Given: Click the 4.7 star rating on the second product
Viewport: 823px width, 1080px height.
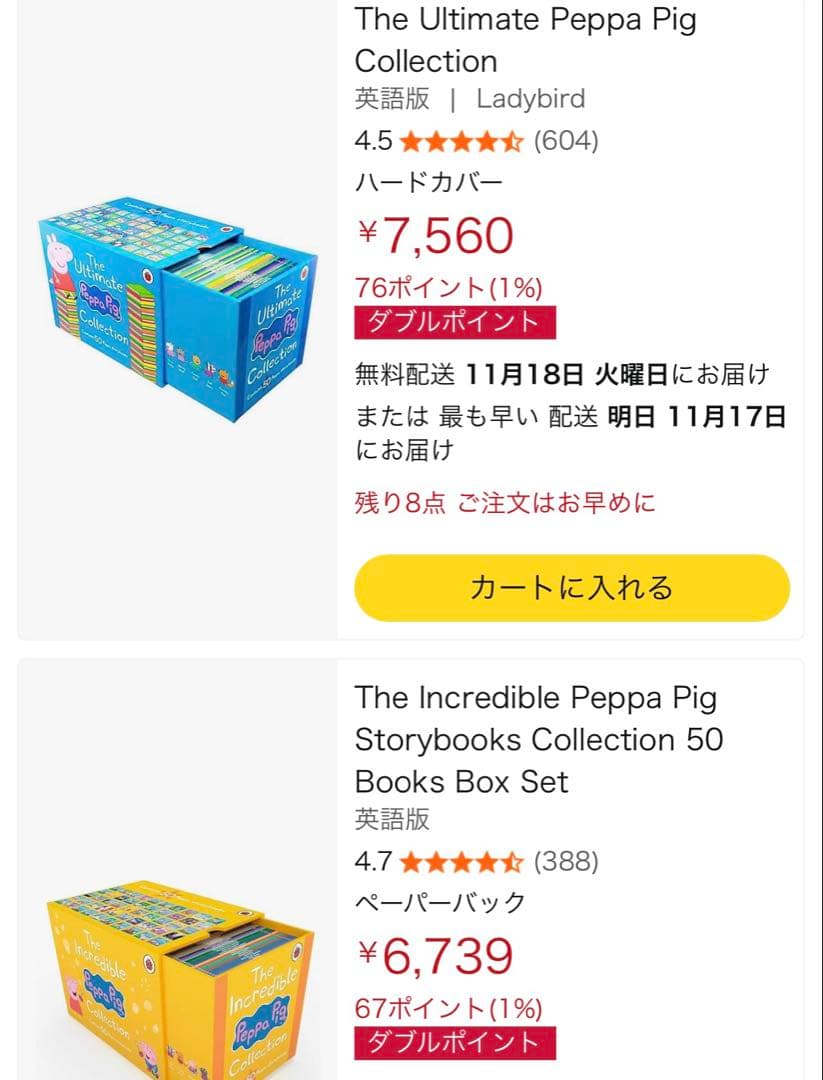Looking at the screenshot, I should pyautogui.click(x=465, y=861).
